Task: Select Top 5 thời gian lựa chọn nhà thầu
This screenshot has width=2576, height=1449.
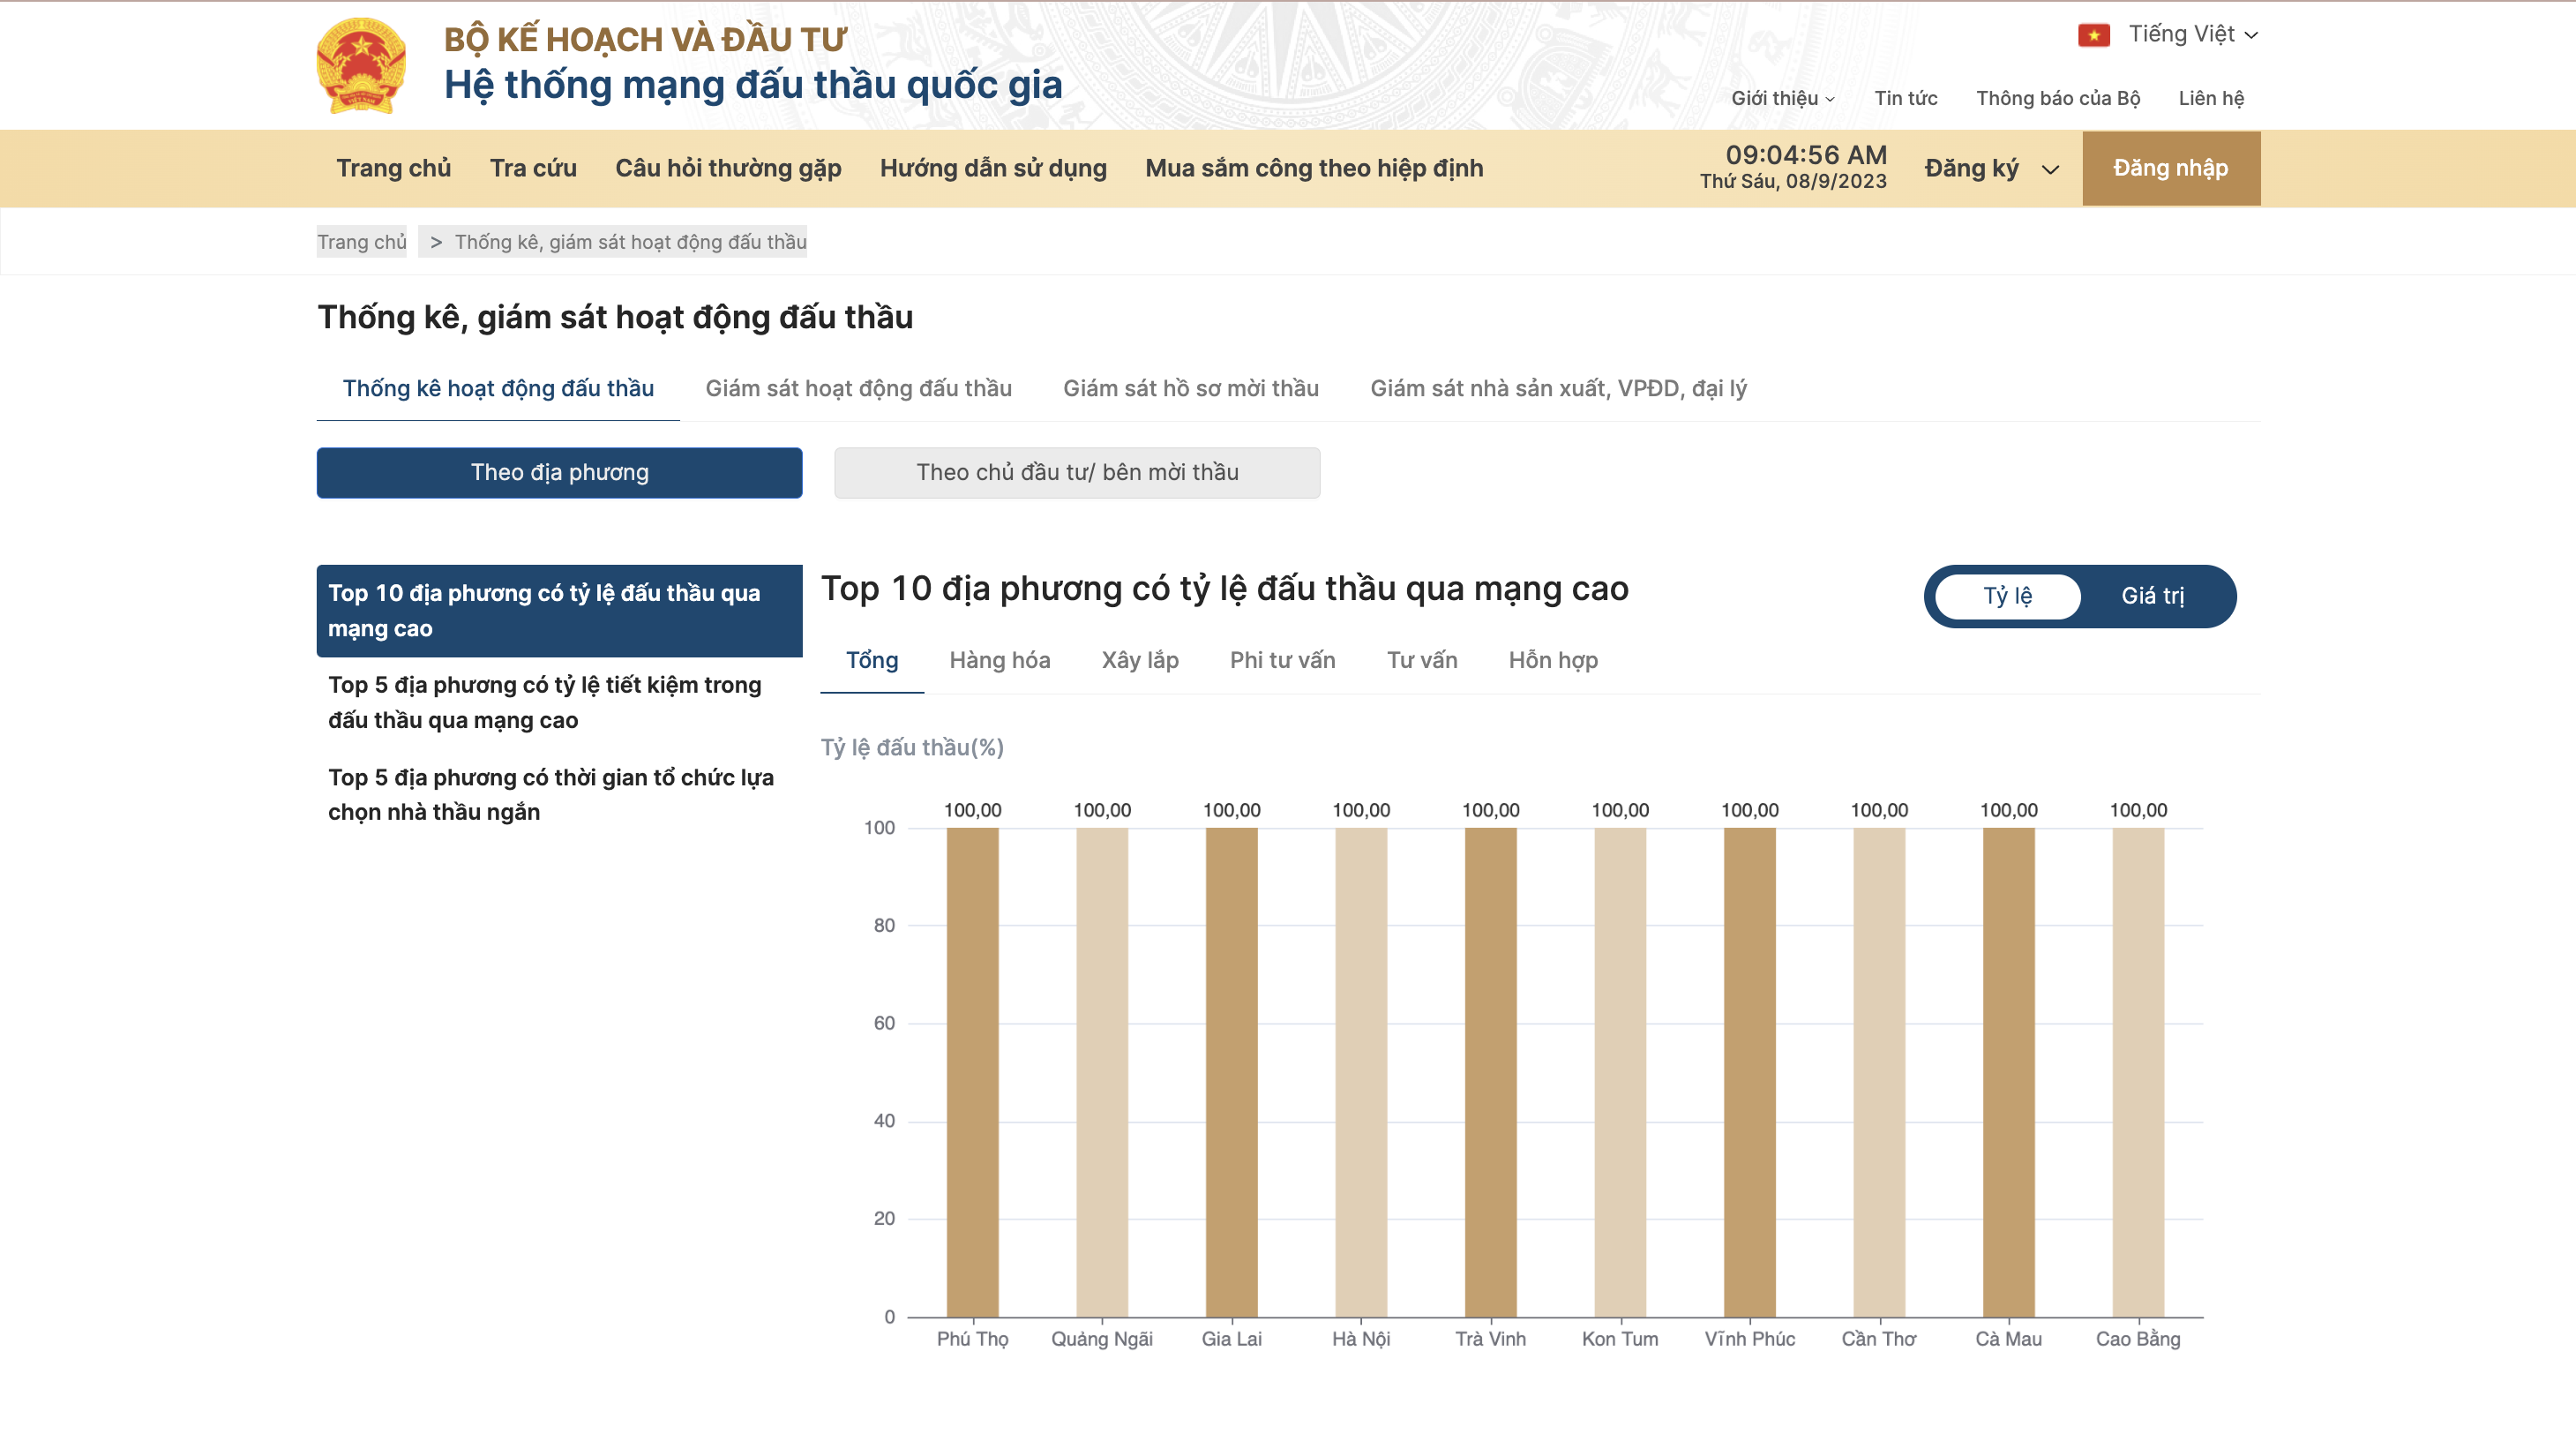Action: point(550,794)
